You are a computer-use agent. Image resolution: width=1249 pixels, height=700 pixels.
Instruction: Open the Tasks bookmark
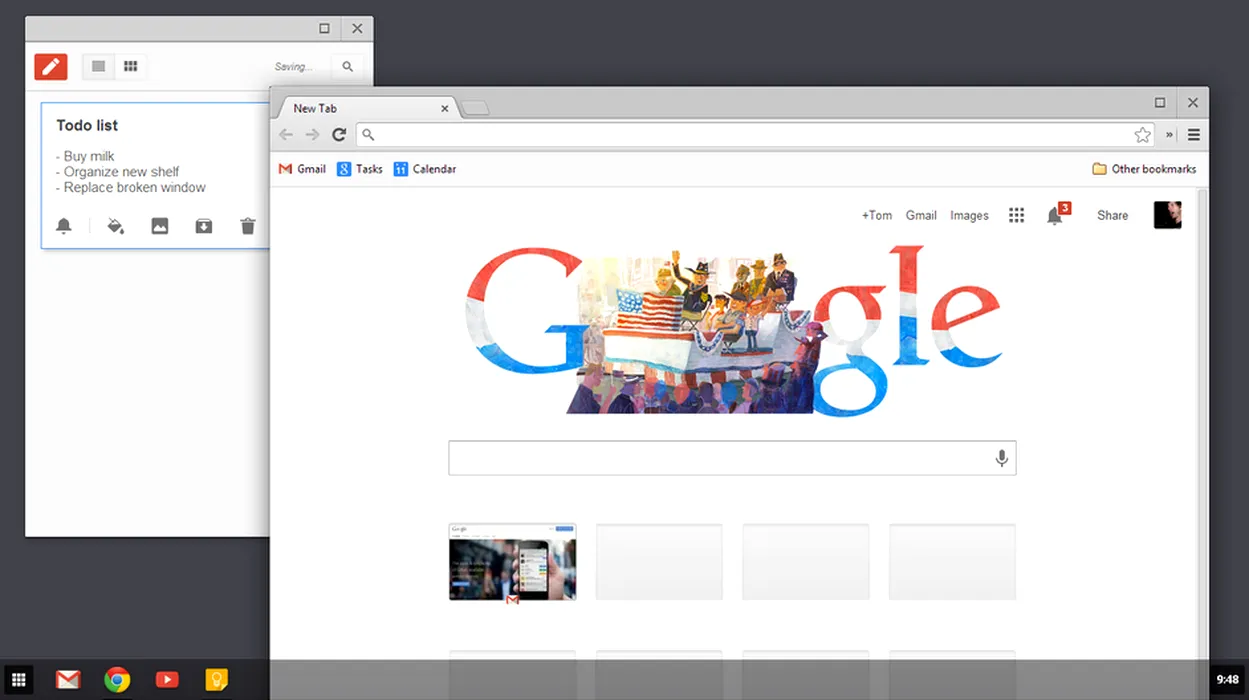pos(360,169)
